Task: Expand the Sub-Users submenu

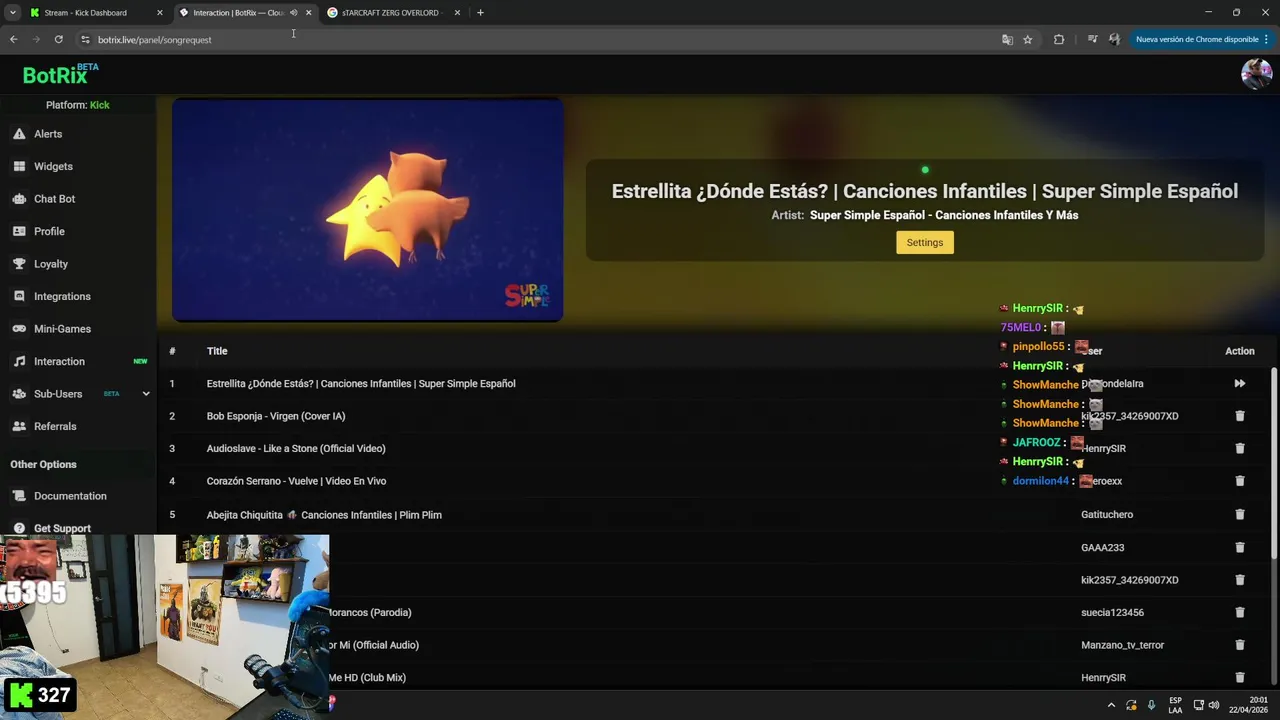Action: [x=146, y=394]
